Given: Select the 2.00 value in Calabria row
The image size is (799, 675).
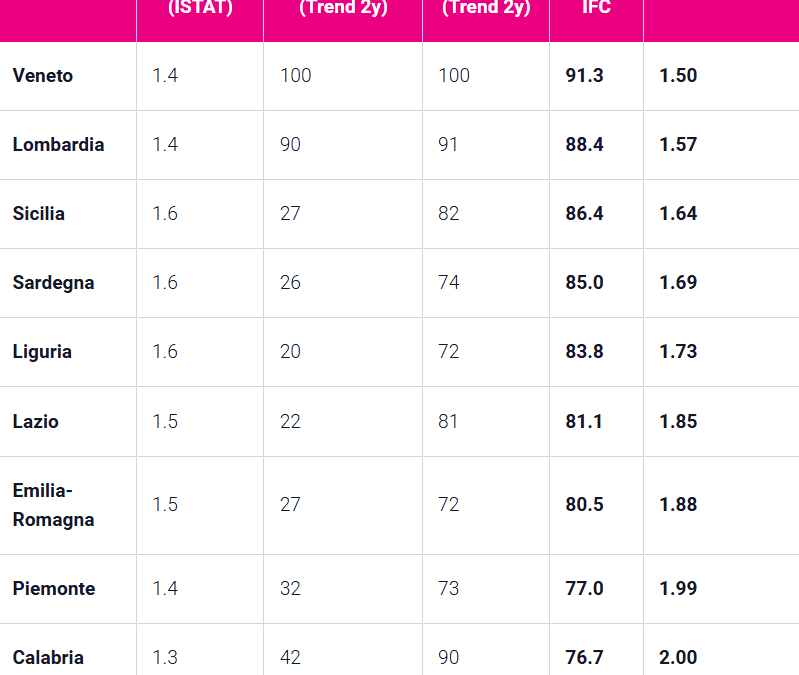Looking at the screenshot, I should [x=678, y=658].
